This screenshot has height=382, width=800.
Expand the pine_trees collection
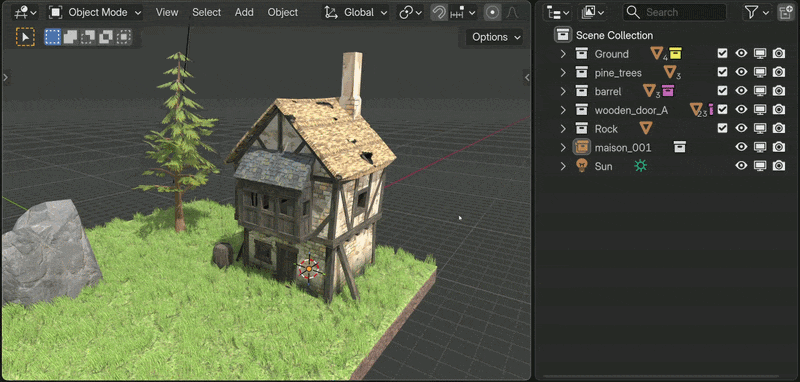click(x=563, y=72)
